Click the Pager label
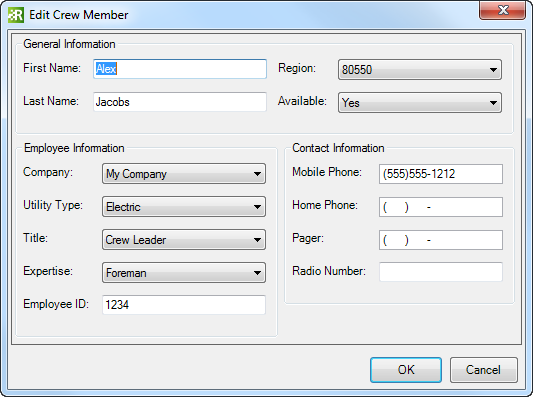The image size is (533, 397). point(308,238)
